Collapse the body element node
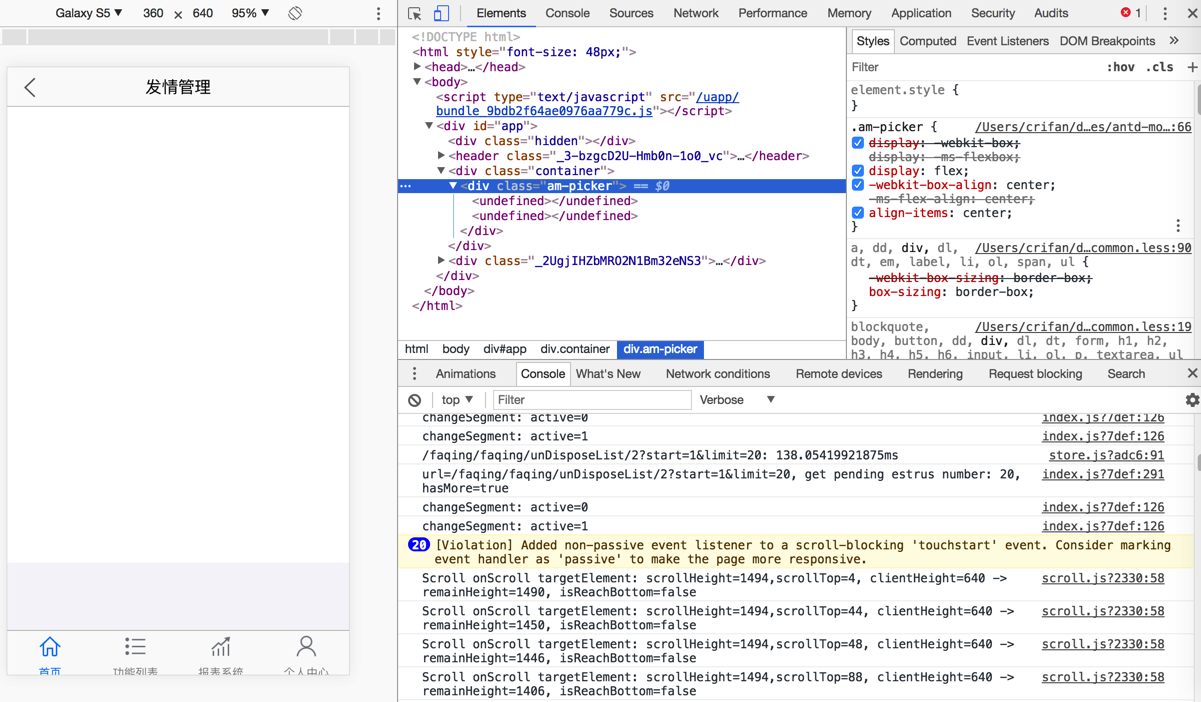 (418, 82)
